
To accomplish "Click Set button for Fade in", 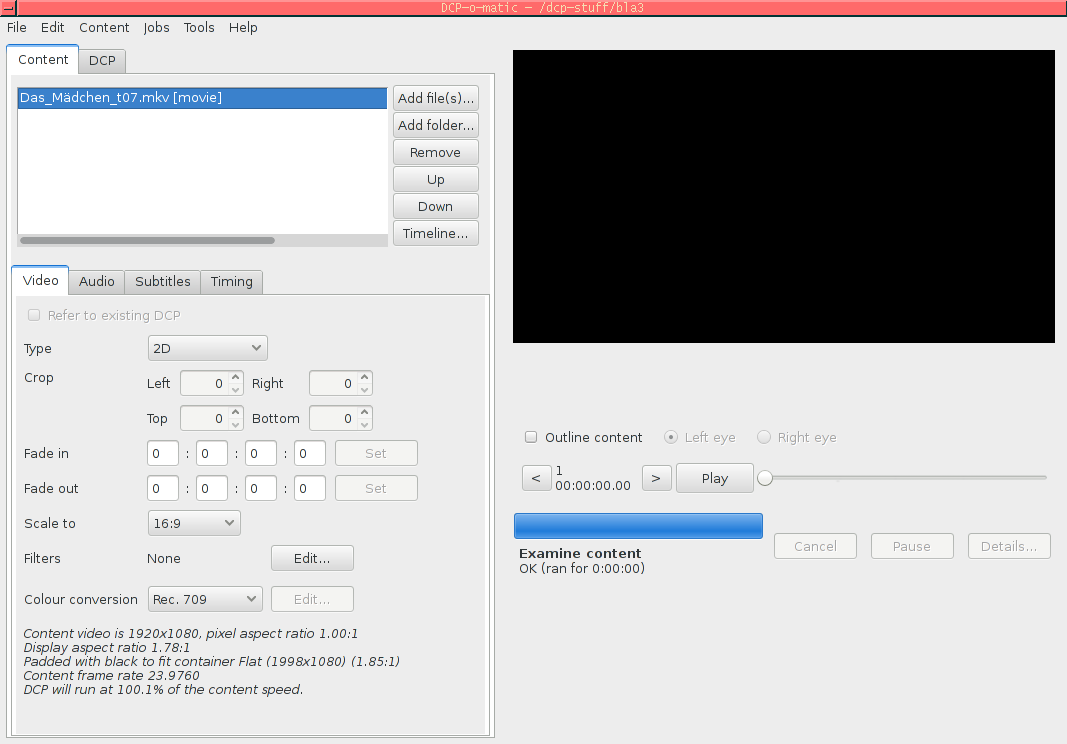I will tap(376, 453).
